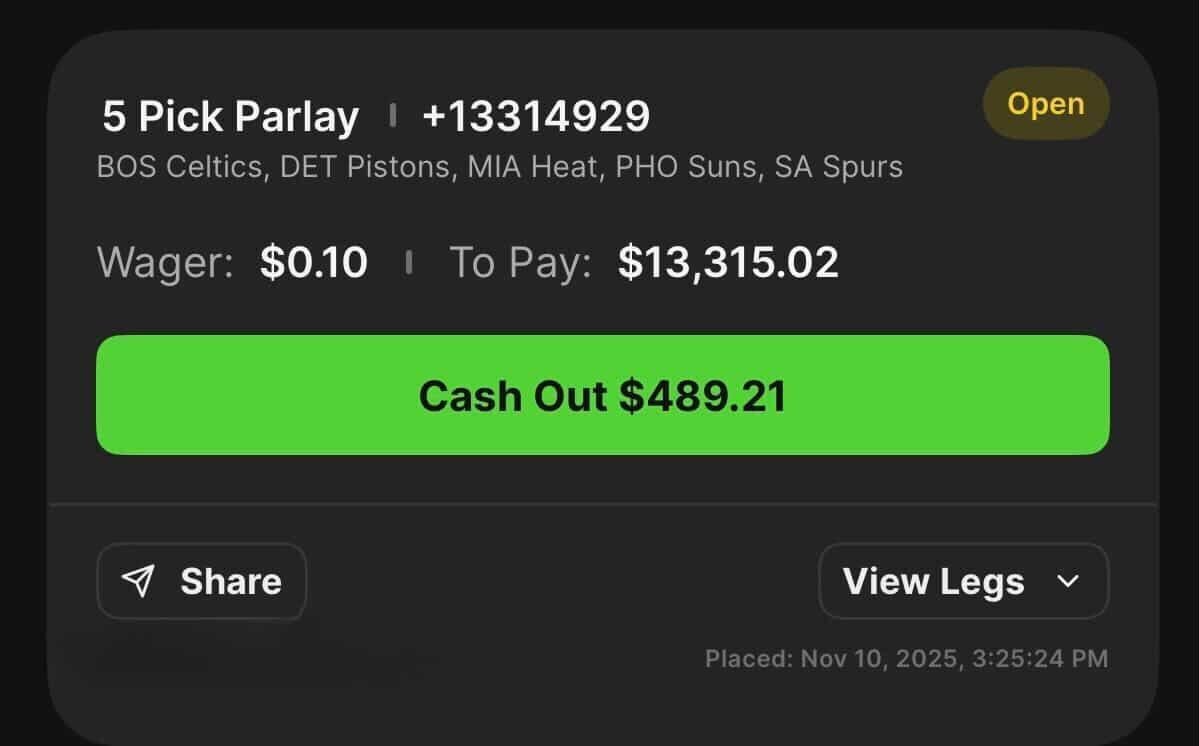The height and width of the screenshot is (746, 1199).
Task: Click the To Pay label
Action: click(520, 263)
